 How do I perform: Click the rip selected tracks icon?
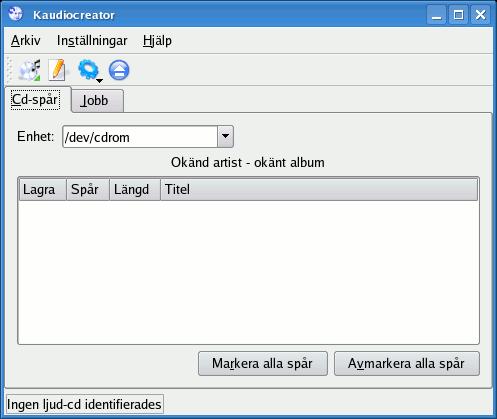pyautogui.click(x=30, y=70)
